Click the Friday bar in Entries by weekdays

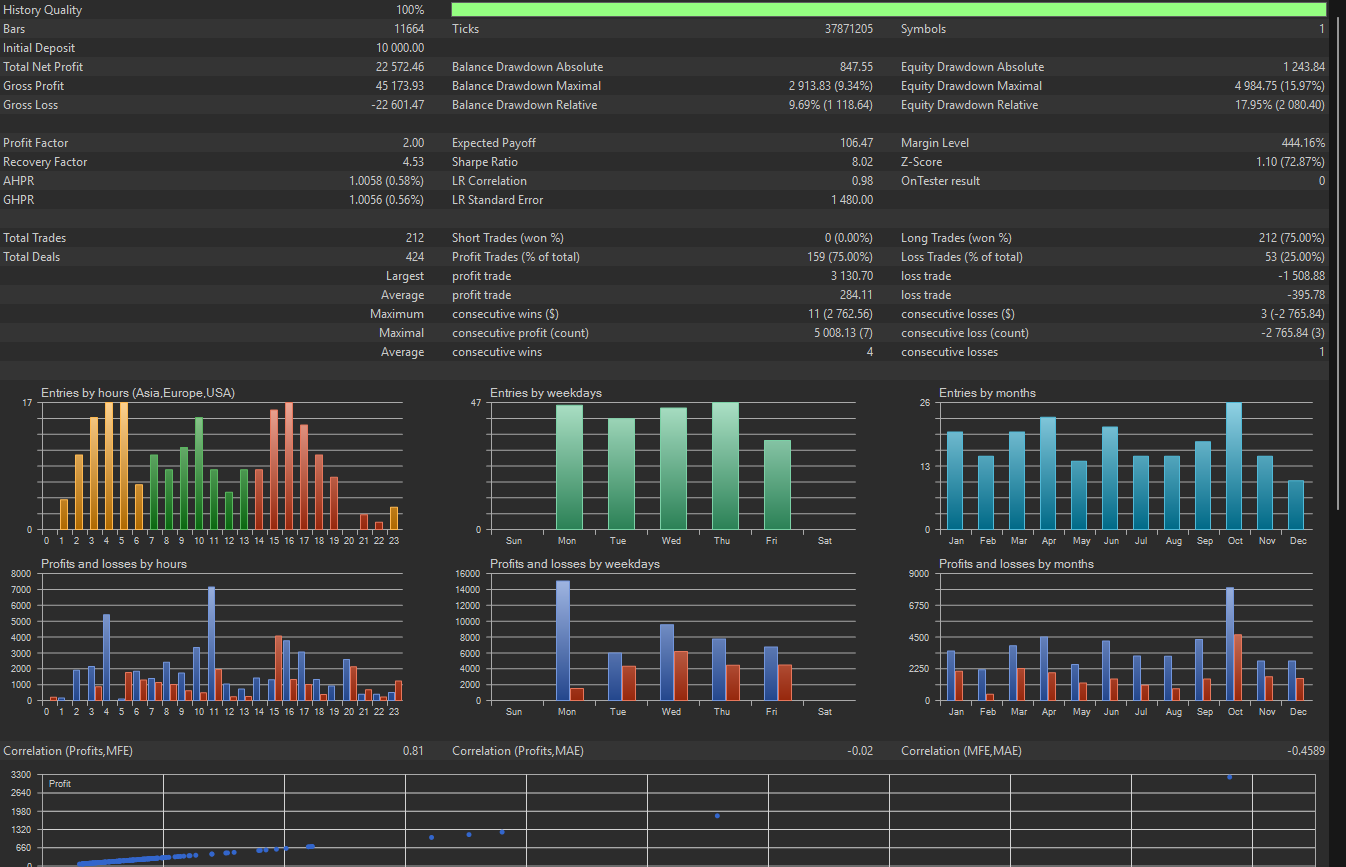point(777,485)
